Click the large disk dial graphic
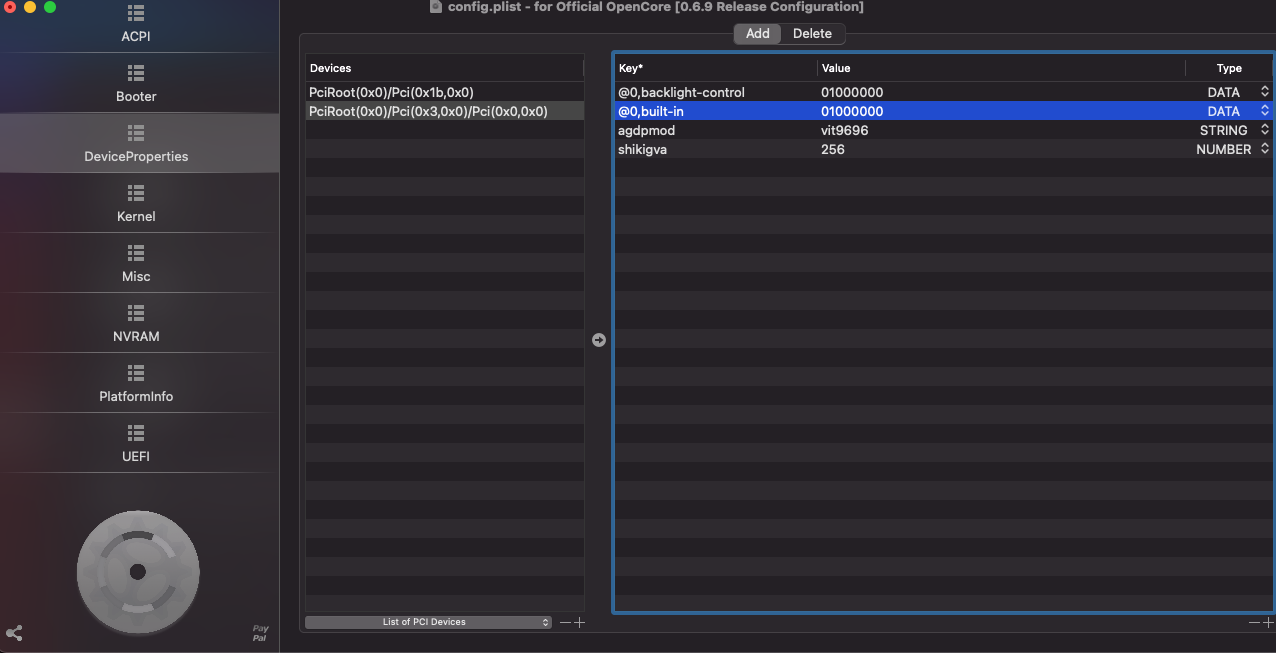This screenshot has width=1276, height=653. 138,571
